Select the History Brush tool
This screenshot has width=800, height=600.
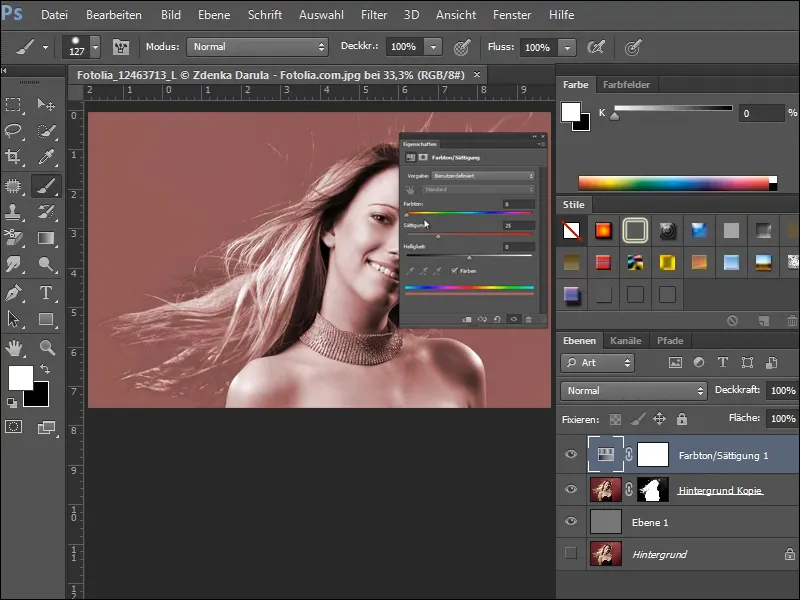[x=46, y=212]
